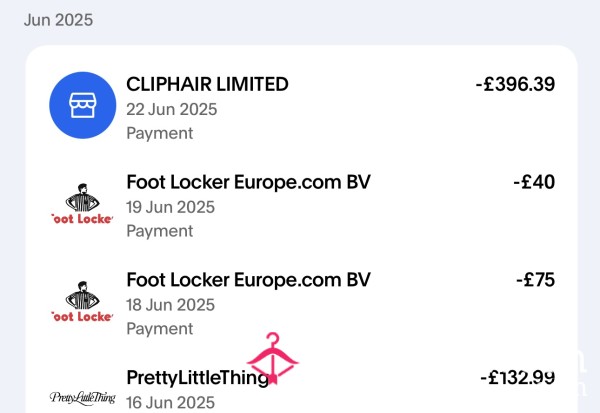This screenshot has width=600, height=413.
Task: Open the Foot Locker Europe.com BV 19 Jun payment
Action: tap(302, 203)
